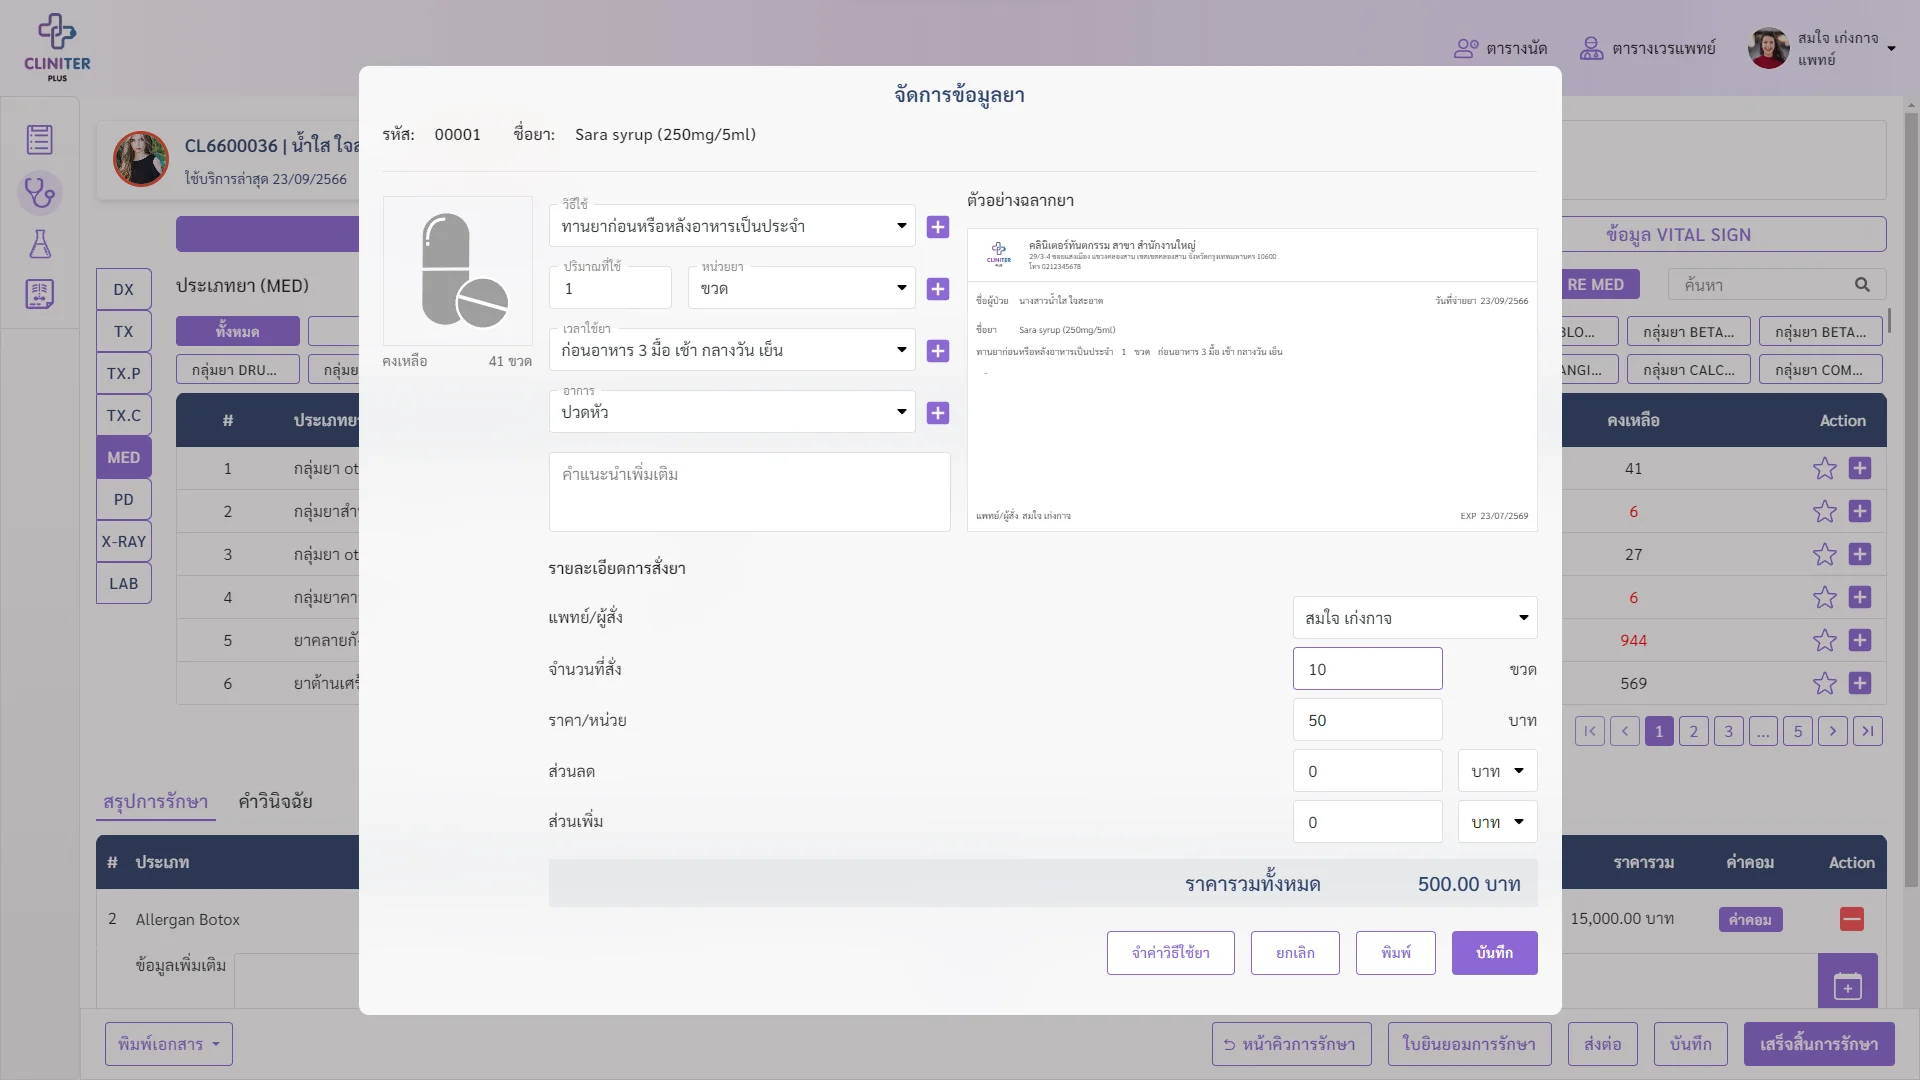Open the ส่วนลด unit dropdown (บาท)
This screenshot has height=1080, width=1920.
coord(1497,771)
